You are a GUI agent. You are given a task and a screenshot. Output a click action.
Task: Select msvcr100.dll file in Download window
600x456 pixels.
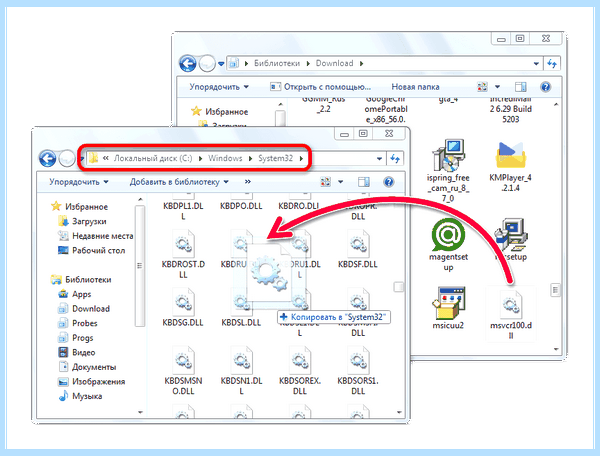point(511,314)
